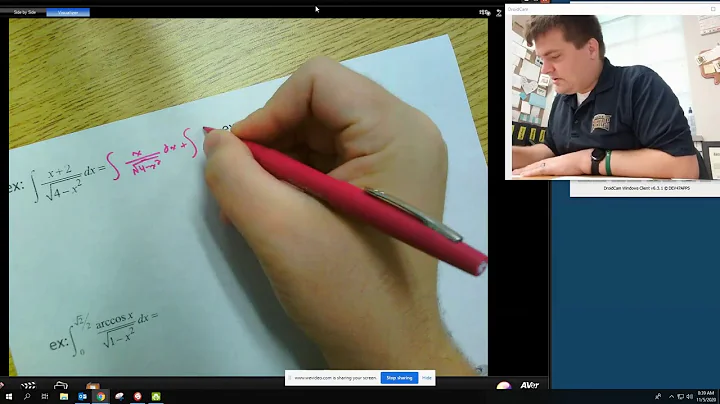
Task: Maximize the DroidCam window
Action: pyautogui.click(x=713, y=9)
